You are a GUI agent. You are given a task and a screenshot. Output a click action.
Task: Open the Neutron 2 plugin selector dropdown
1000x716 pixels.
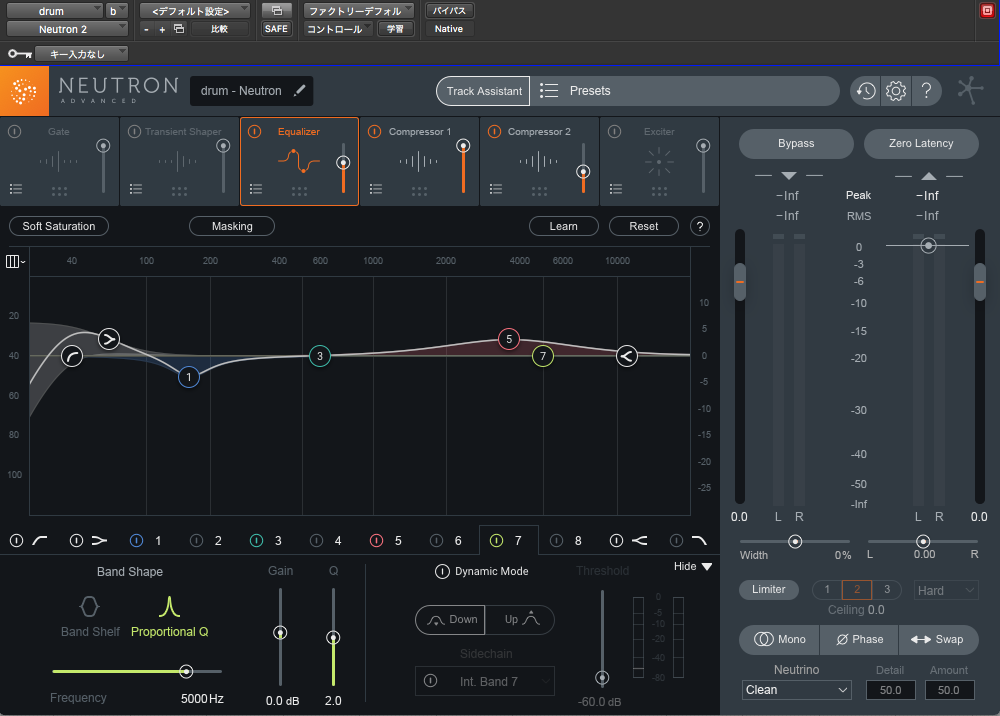67,29
